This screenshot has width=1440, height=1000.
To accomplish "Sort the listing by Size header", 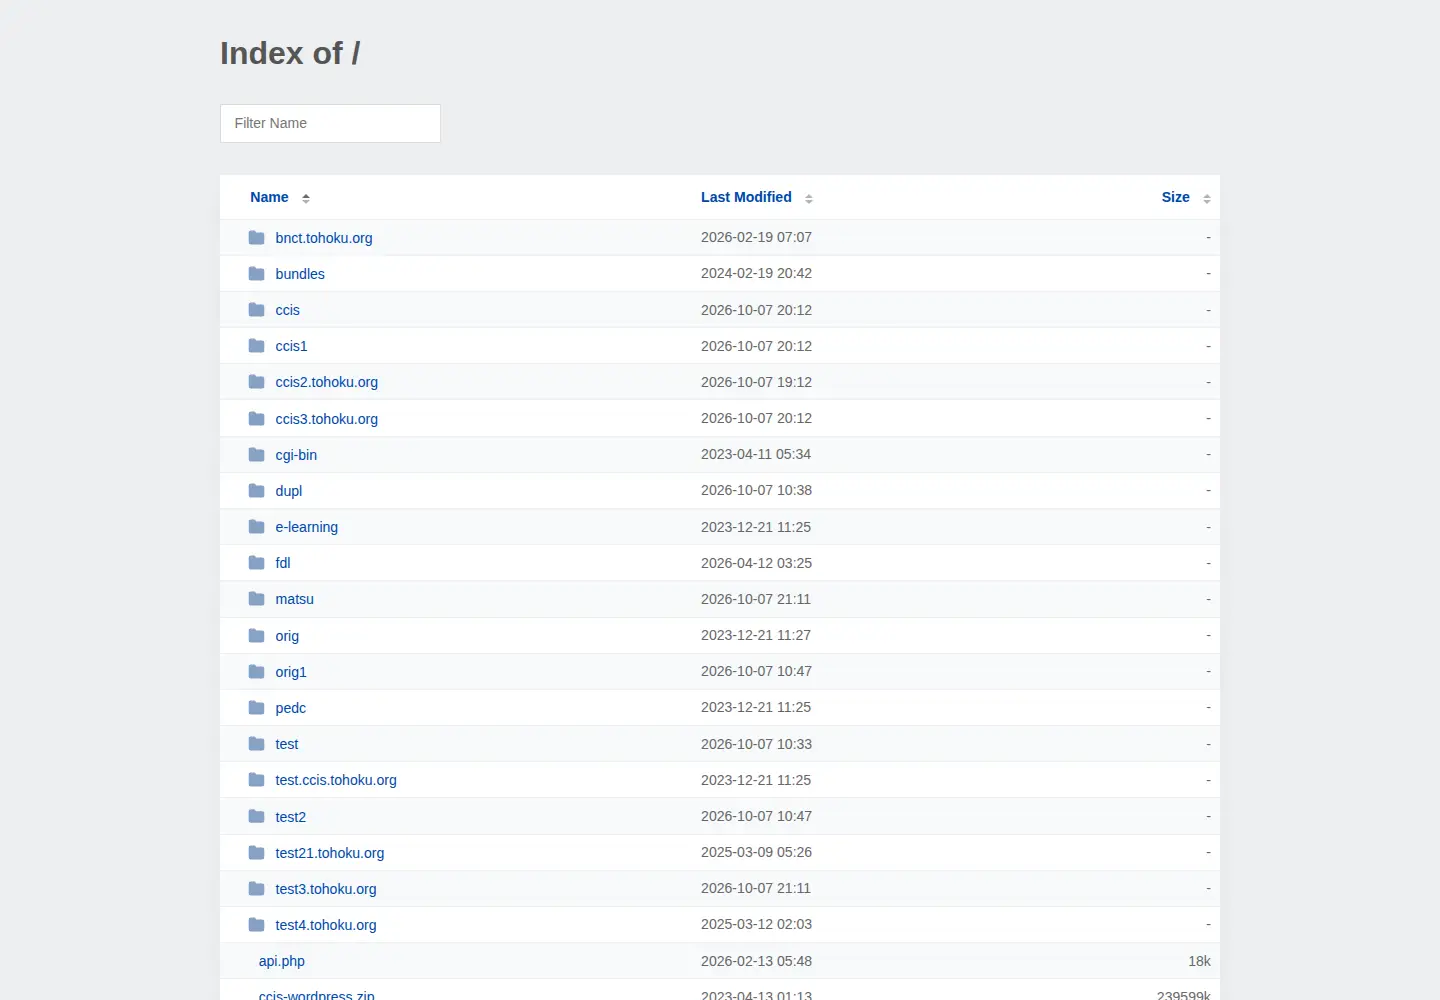I will click(1176, 197).
